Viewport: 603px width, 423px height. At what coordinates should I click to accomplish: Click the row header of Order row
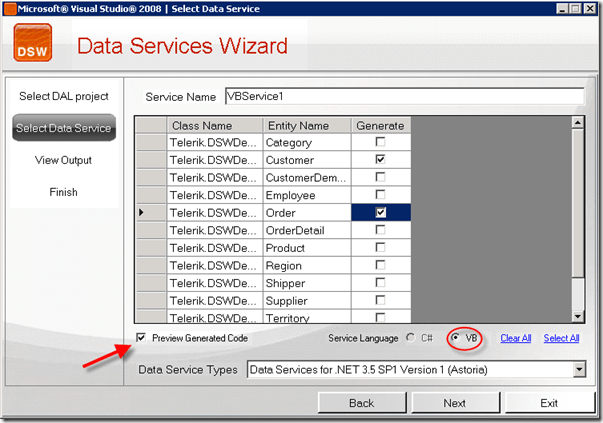[151, 213]
